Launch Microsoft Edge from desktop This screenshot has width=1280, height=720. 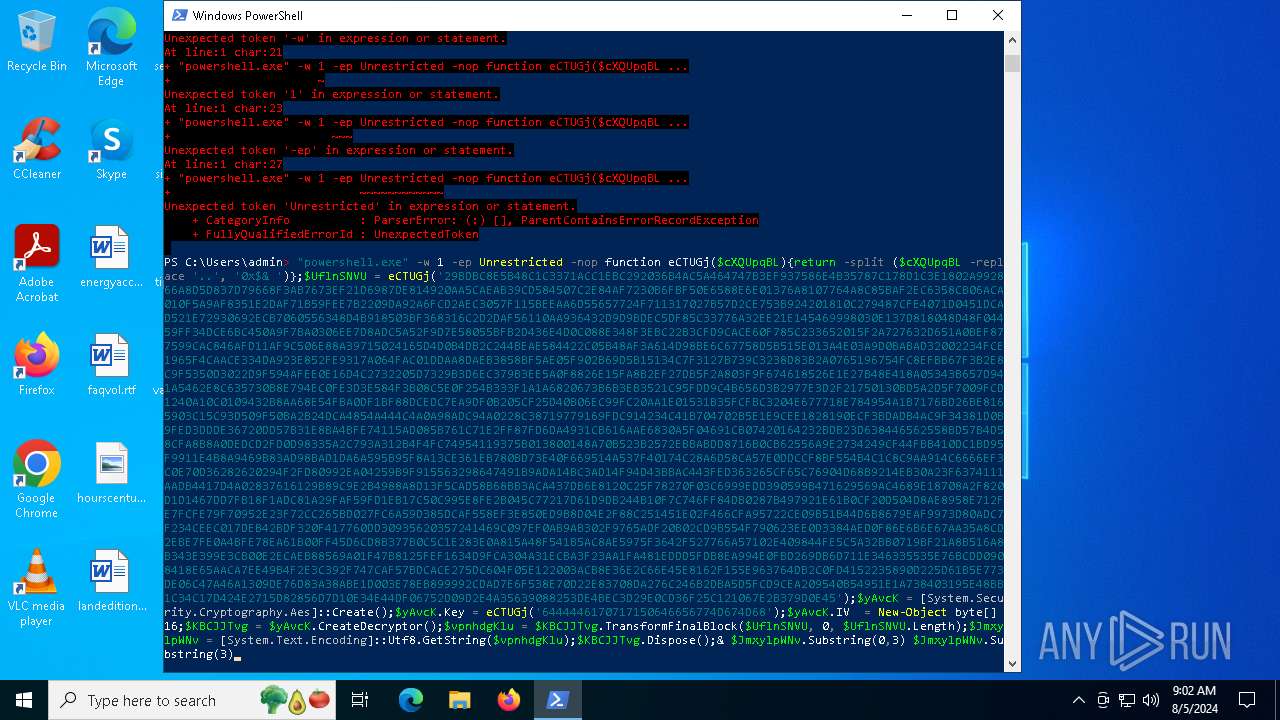111,47
